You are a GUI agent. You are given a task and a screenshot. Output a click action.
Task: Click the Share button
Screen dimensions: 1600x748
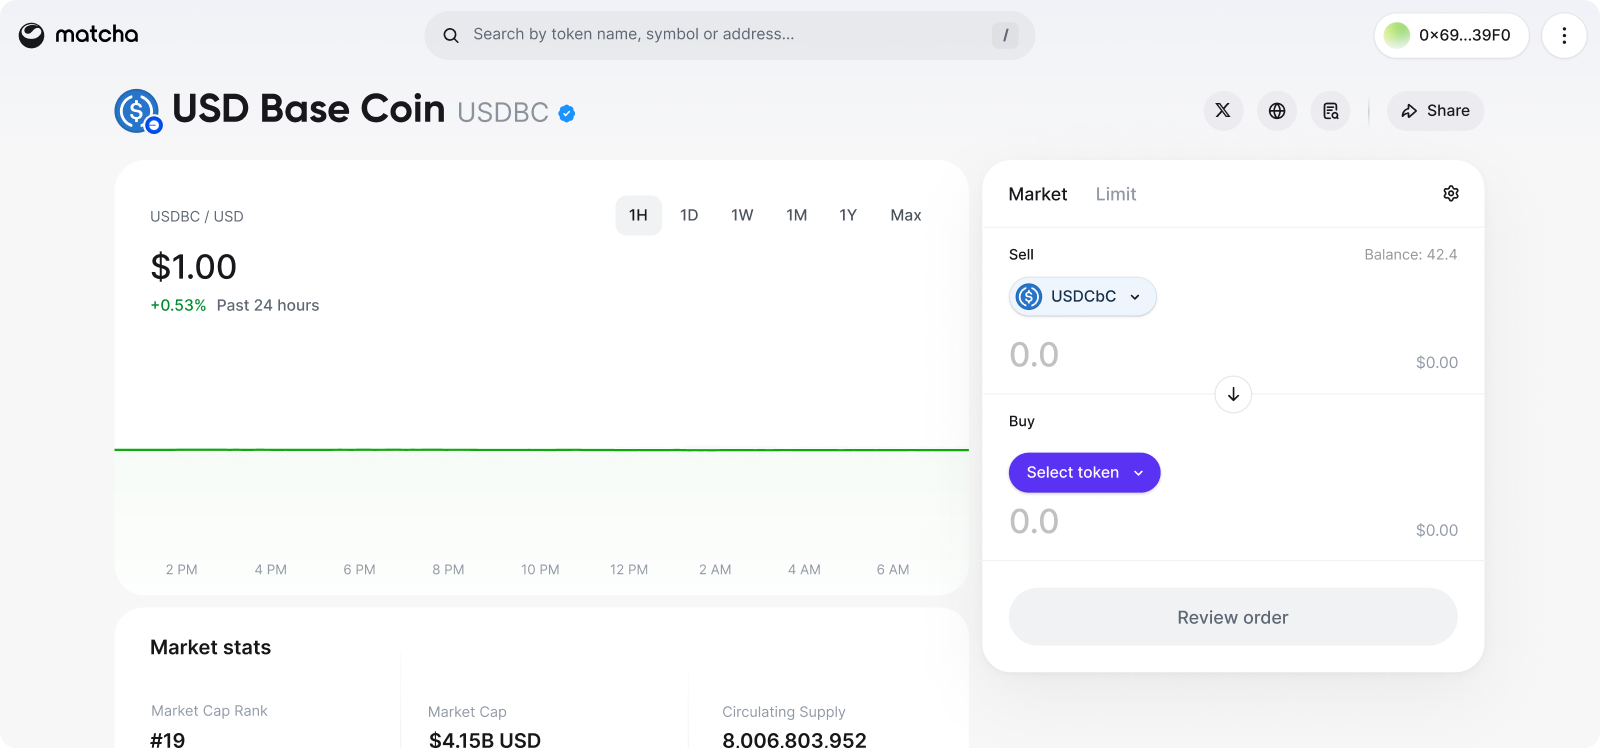(x=1436, y=111)
